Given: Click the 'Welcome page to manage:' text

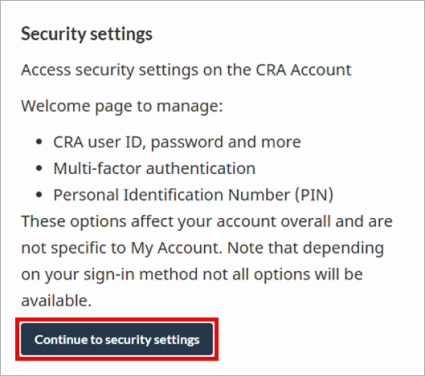Looking at the screenshot, I should click(x=122, y=106).
